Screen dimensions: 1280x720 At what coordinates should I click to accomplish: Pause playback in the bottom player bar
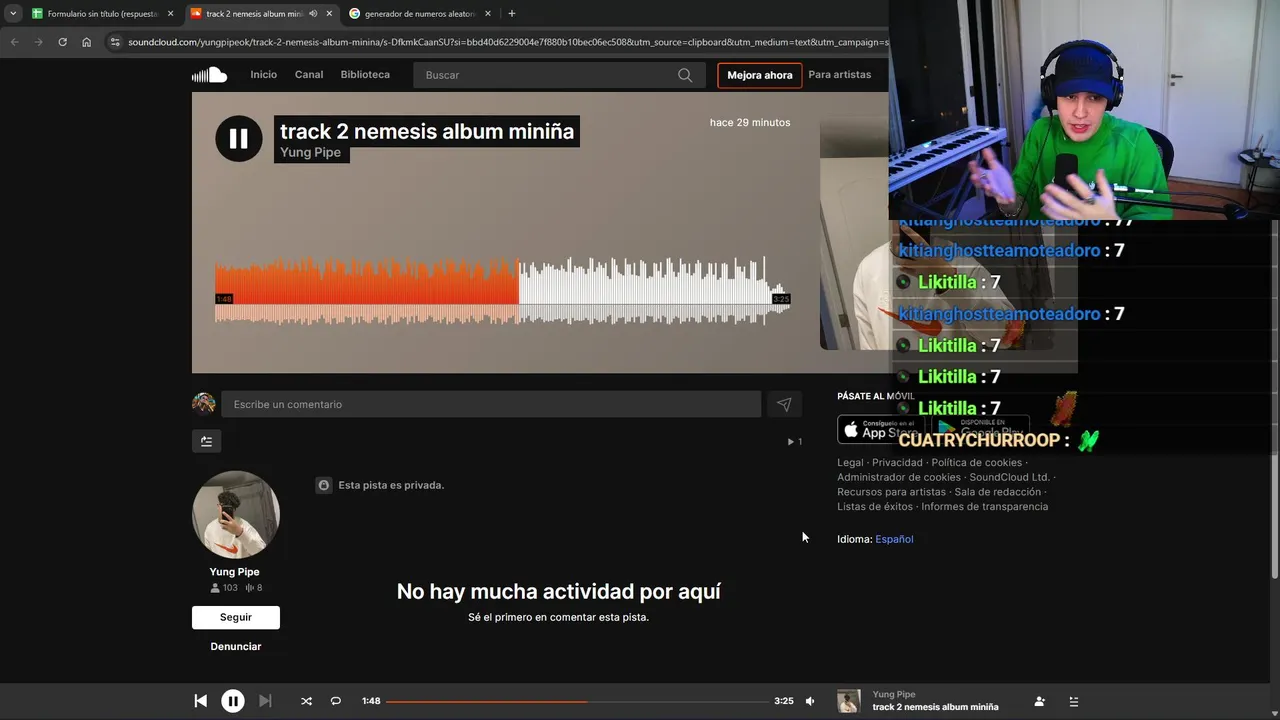(x=232, y=701)
